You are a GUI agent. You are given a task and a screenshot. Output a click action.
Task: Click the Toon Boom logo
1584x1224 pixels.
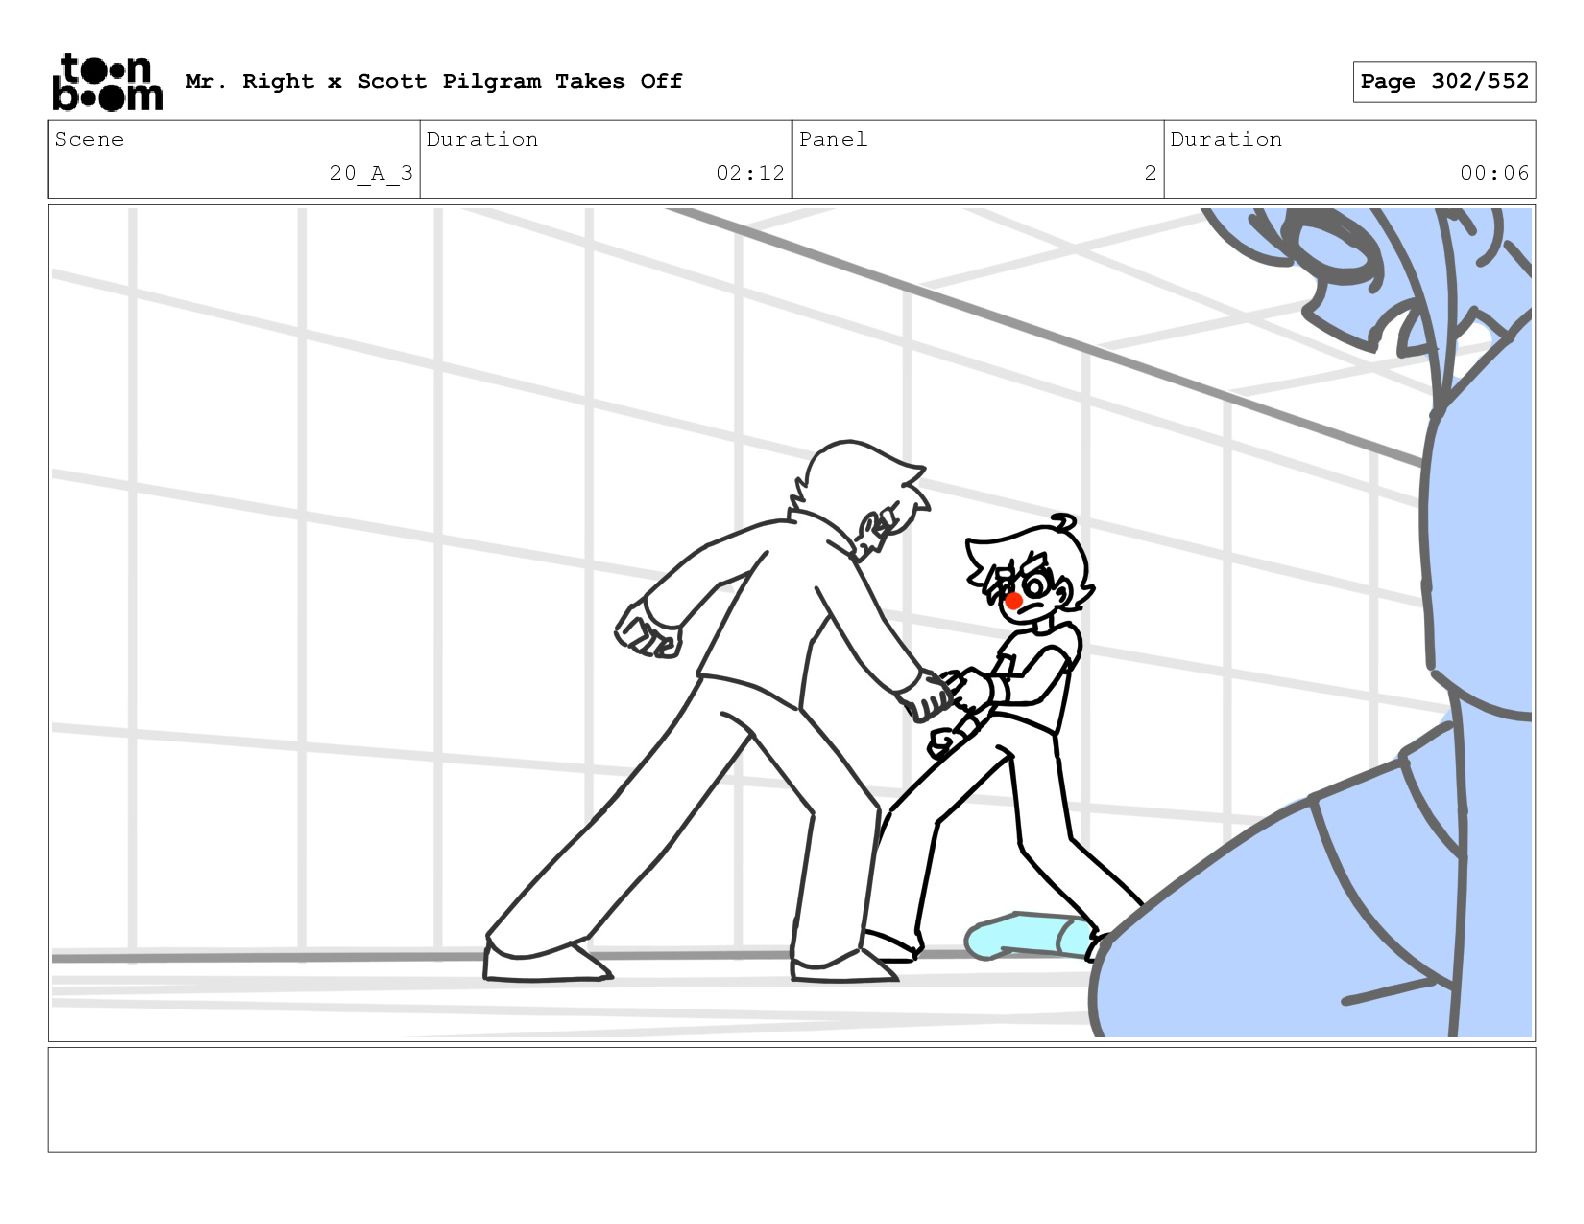point(107,82)
